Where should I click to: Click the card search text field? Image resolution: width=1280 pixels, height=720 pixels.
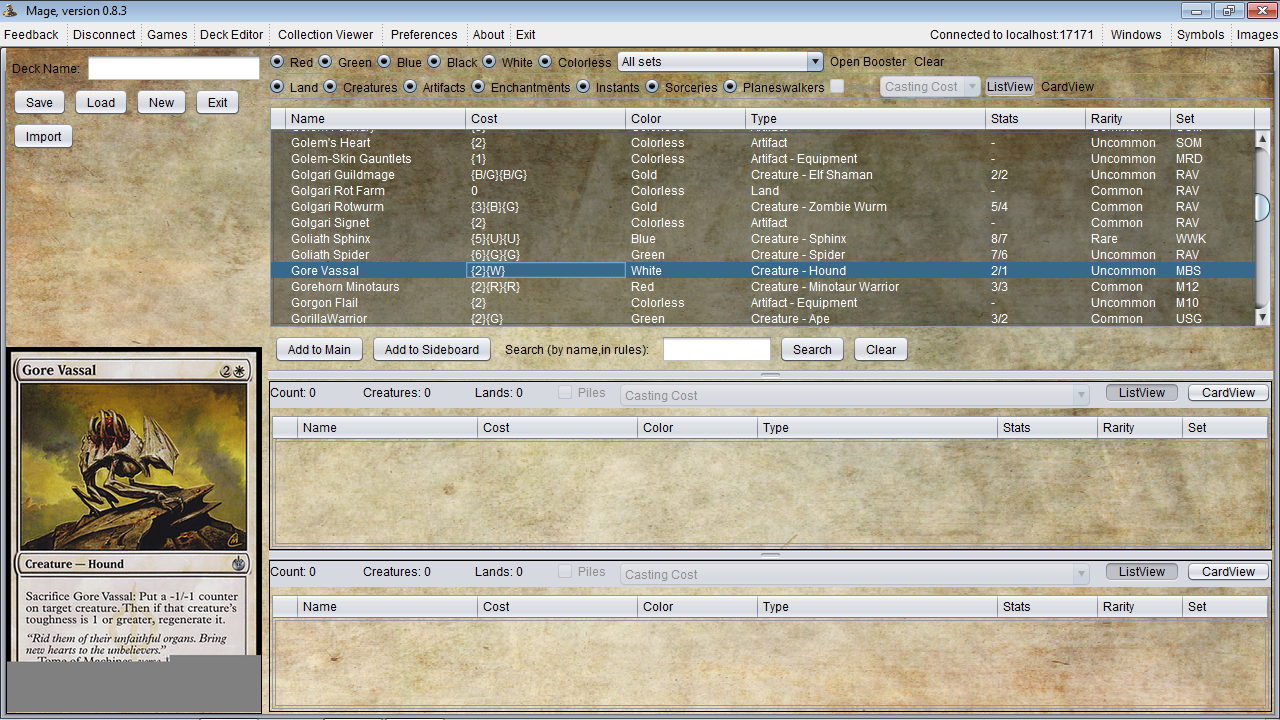pos(717,349)
